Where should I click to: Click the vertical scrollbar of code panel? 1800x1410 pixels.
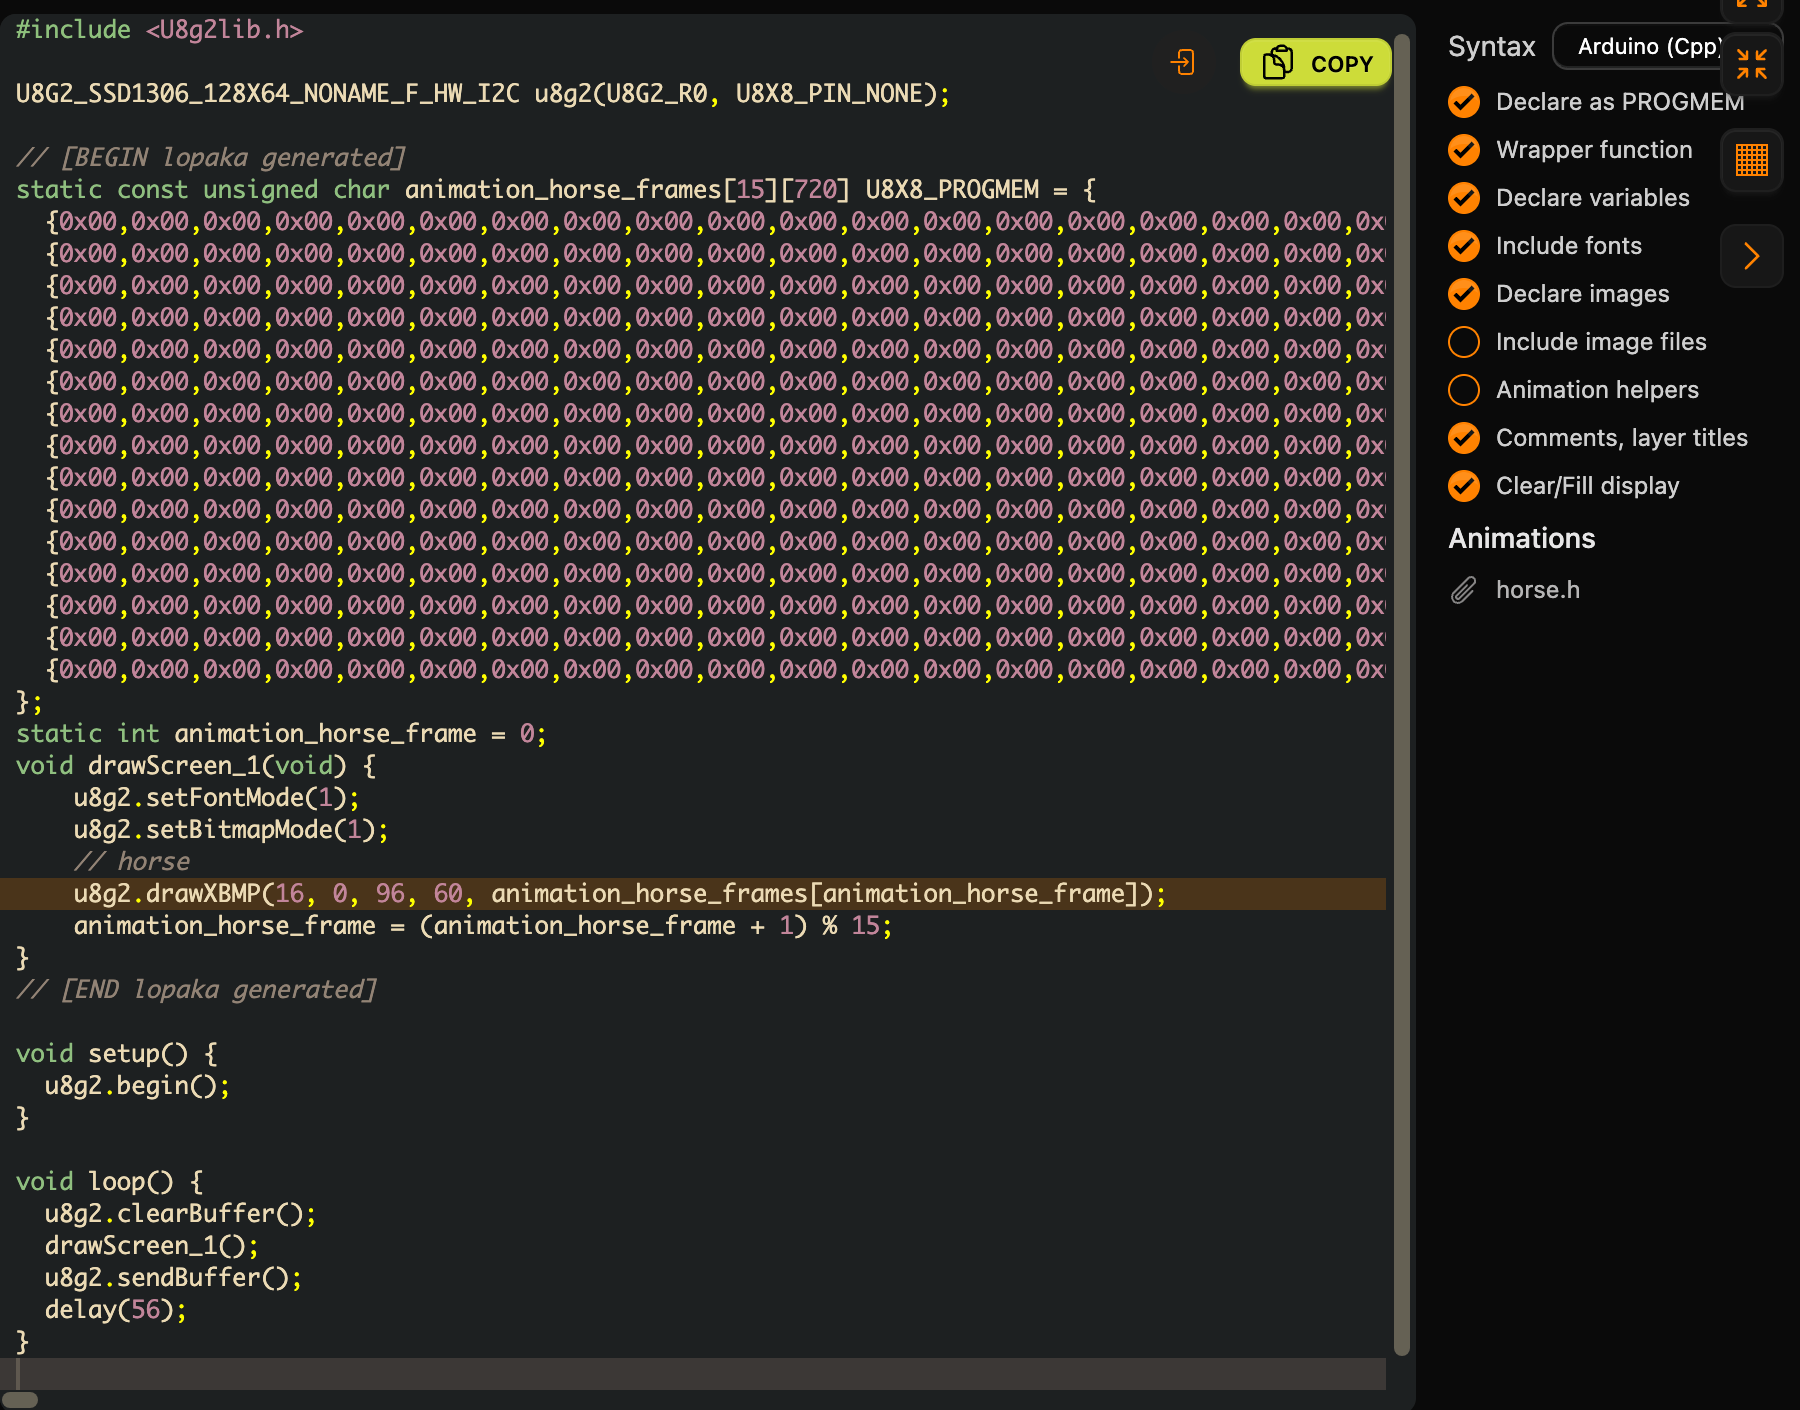point(1402,695)
